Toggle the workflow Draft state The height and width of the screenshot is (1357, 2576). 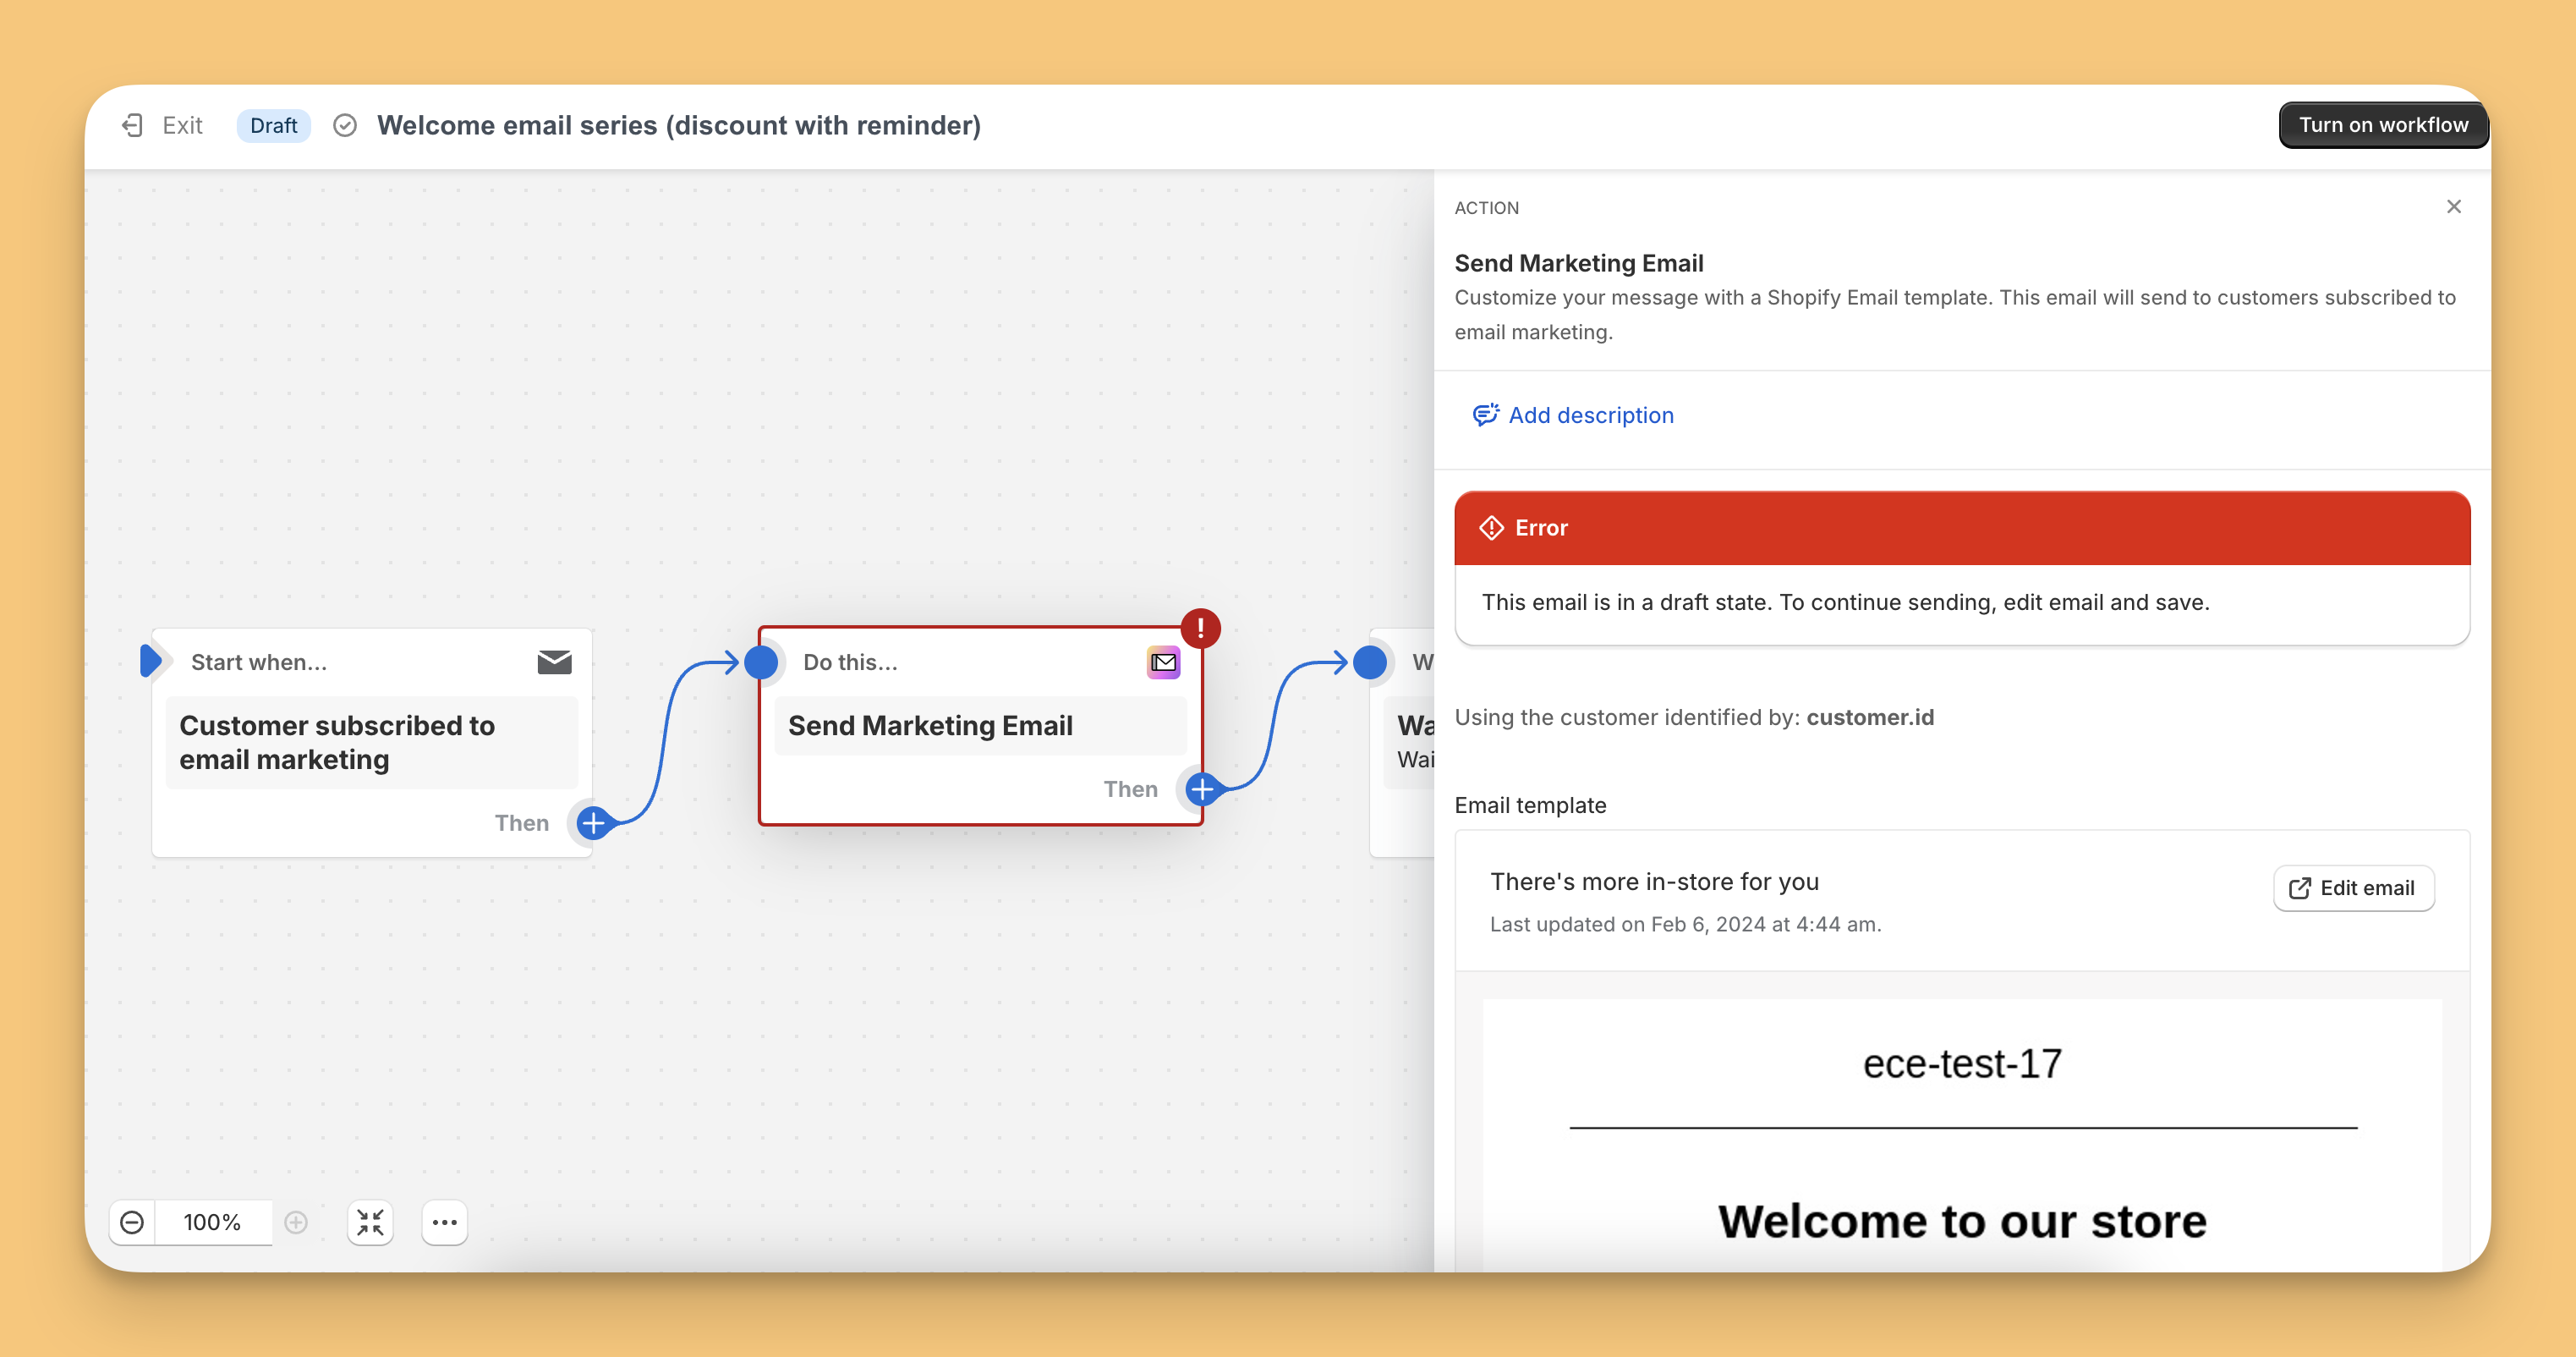271,124
